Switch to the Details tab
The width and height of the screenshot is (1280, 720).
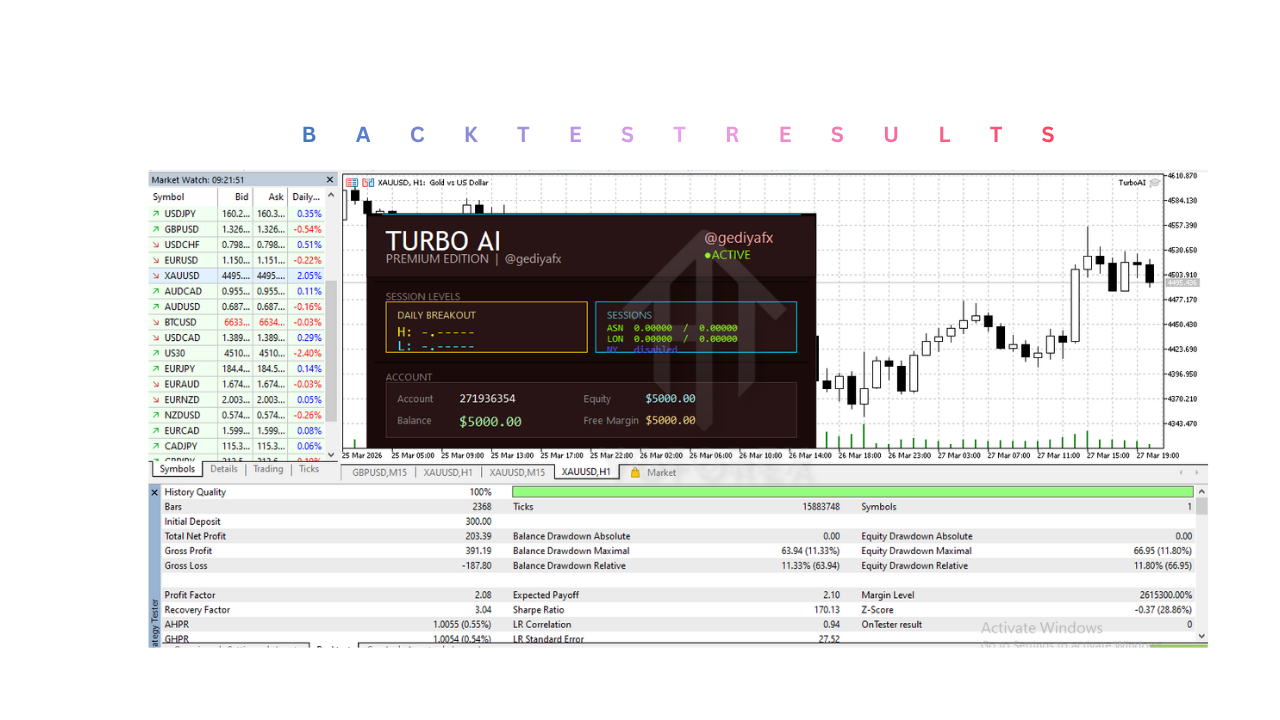(224, 468)
